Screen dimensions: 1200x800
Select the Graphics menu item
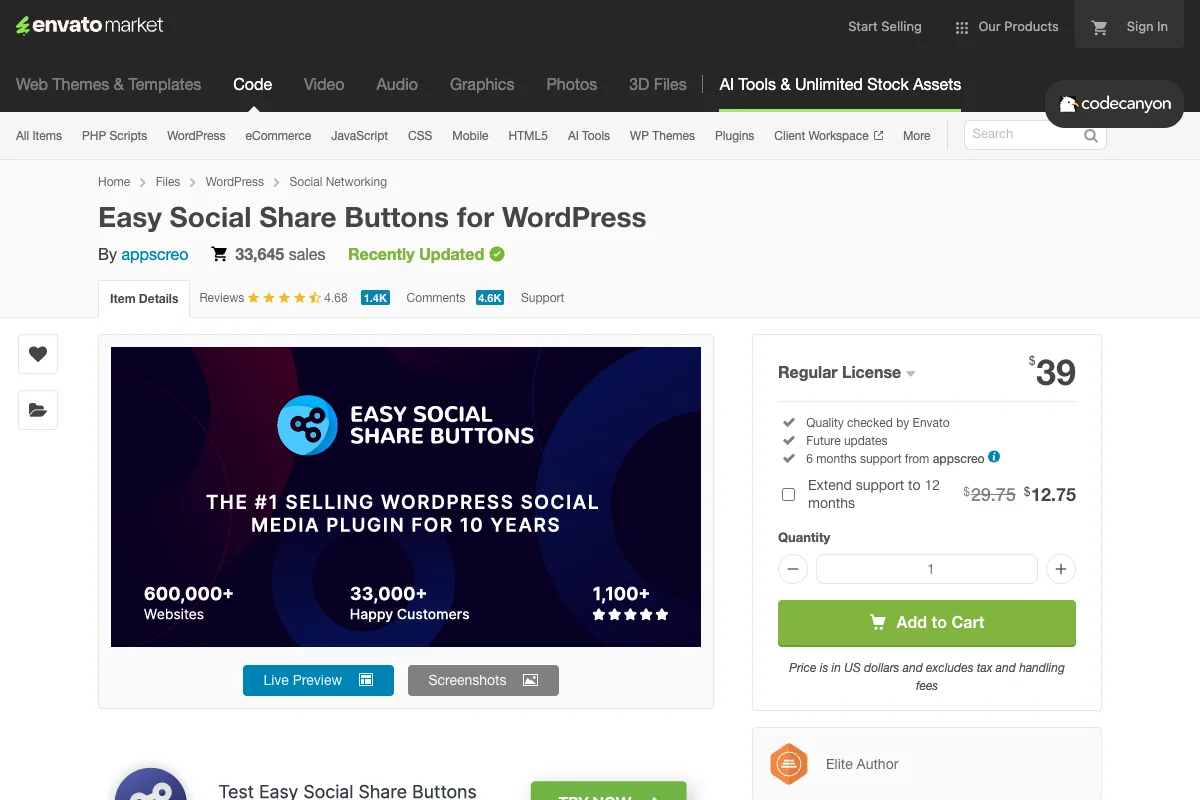coord(482,85)
